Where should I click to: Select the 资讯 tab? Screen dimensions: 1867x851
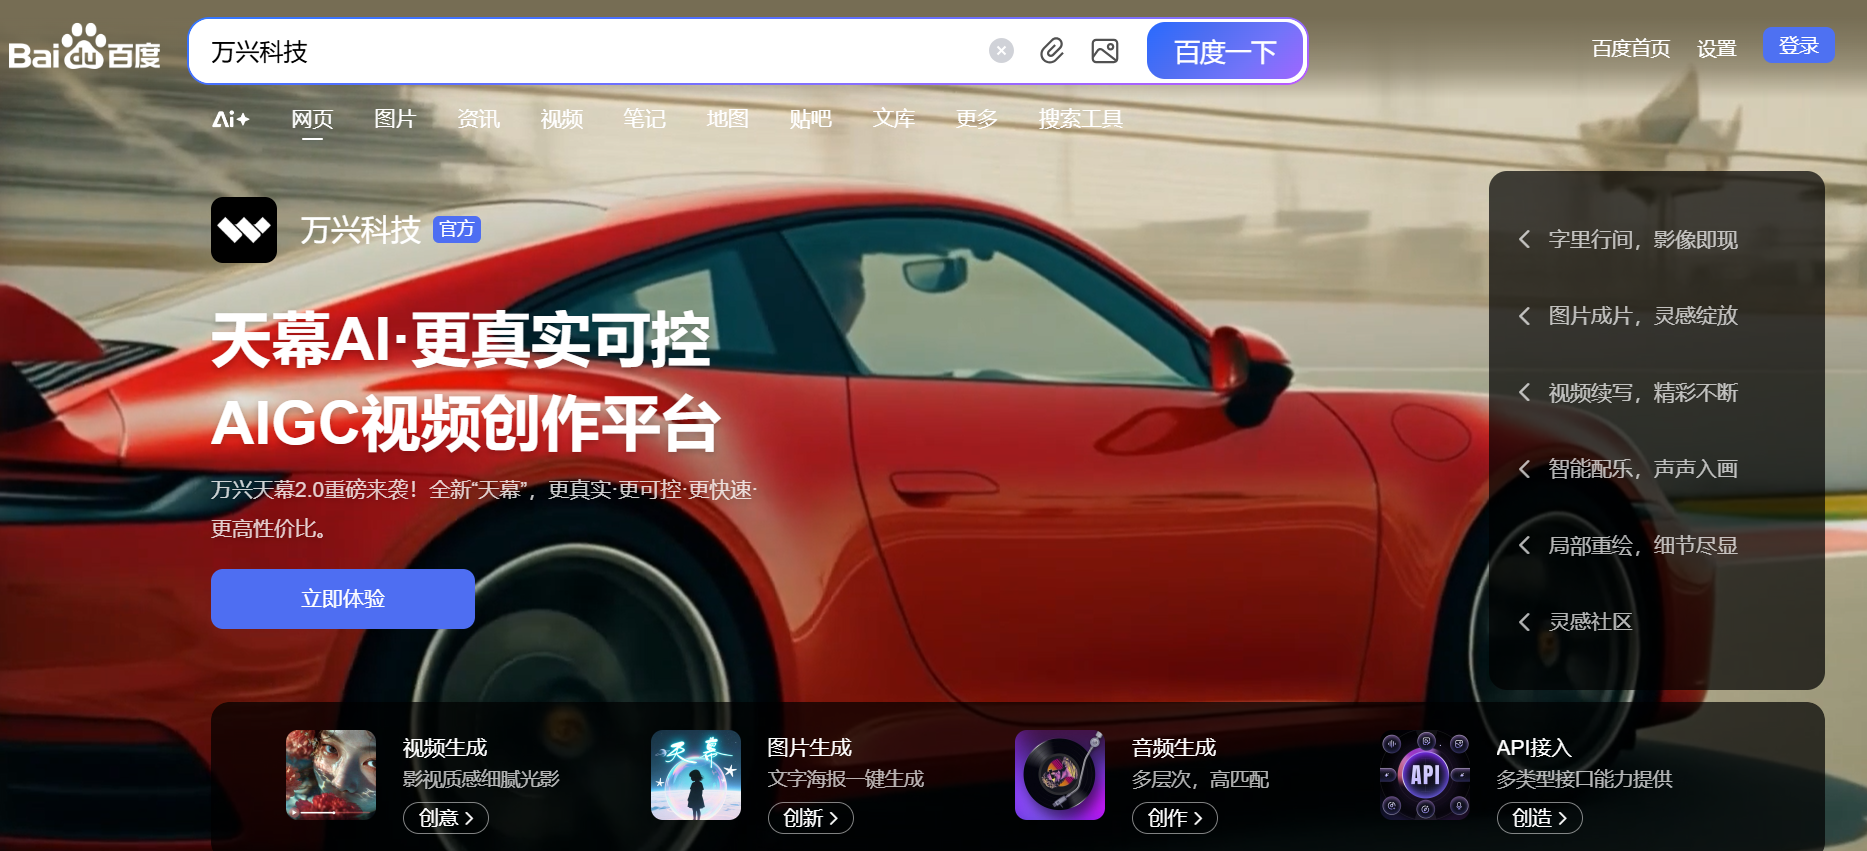pos(478,119)
